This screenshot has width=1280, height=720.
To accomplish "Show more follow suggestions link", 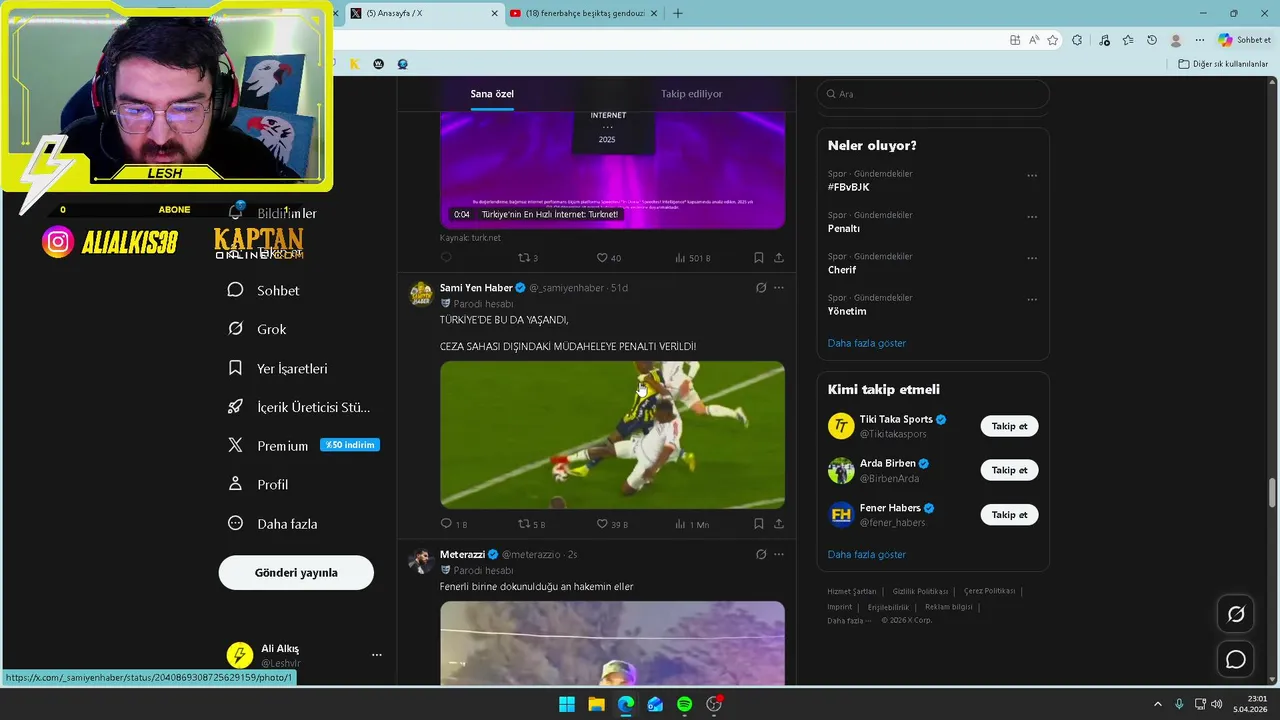I will coord(866,554).
